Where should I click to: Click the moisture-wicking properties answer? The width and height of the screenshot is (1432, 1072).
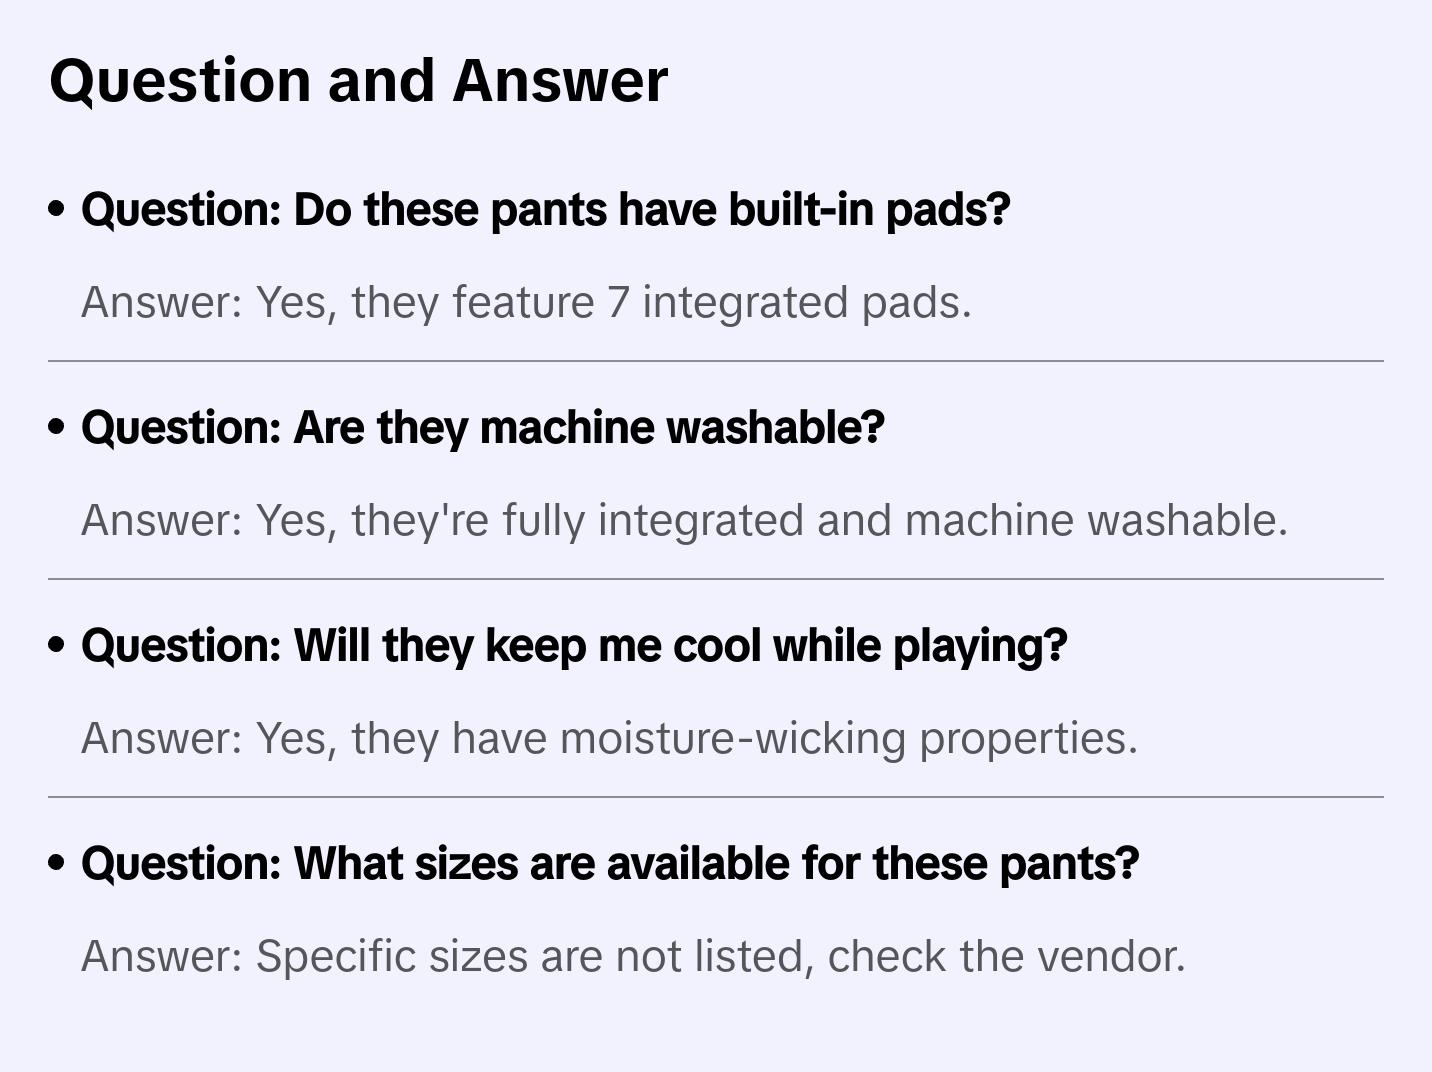click(x=609, y=738)
